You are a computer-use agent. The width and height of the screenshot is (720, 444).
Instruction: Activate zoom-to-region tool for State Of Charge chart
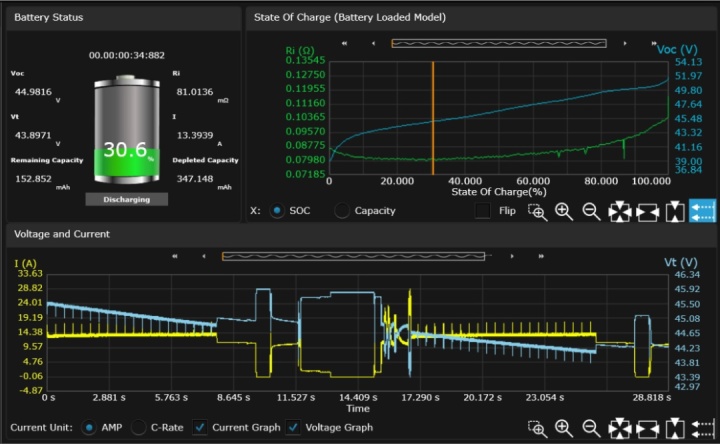537,211
